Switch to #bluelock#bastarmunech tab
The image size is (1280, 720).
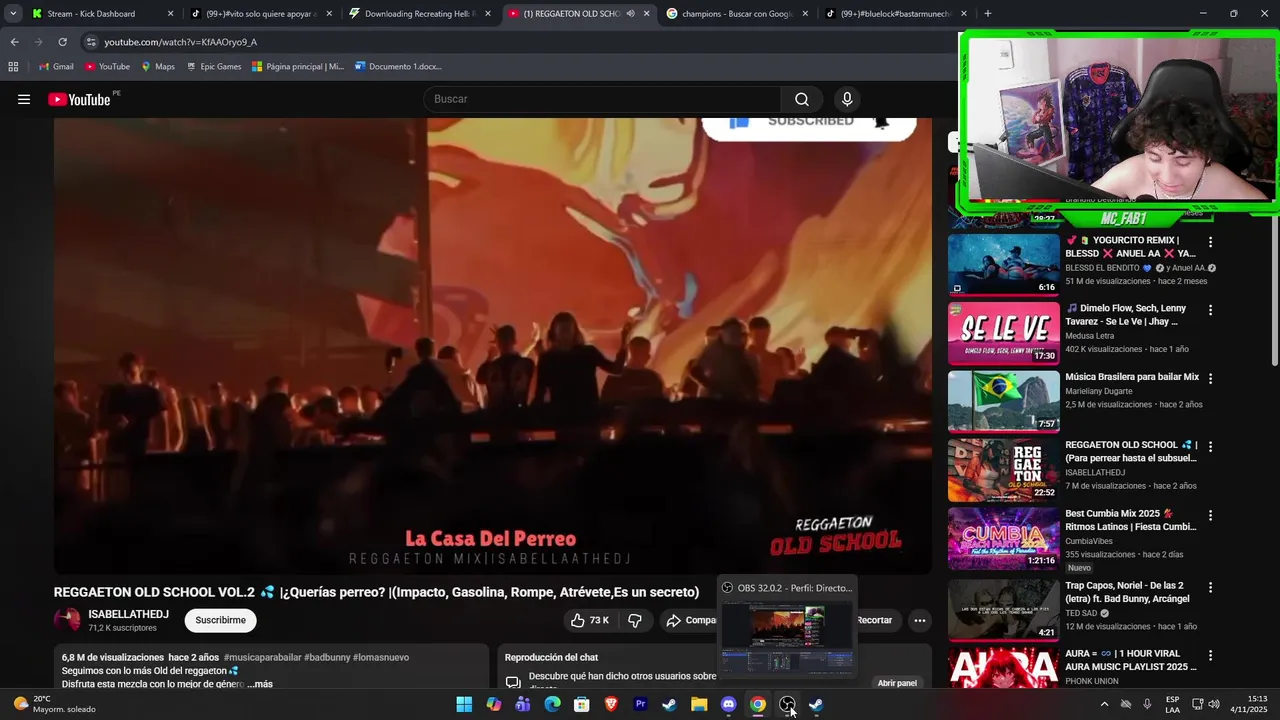pyautogui.click(x=896, y=14)
